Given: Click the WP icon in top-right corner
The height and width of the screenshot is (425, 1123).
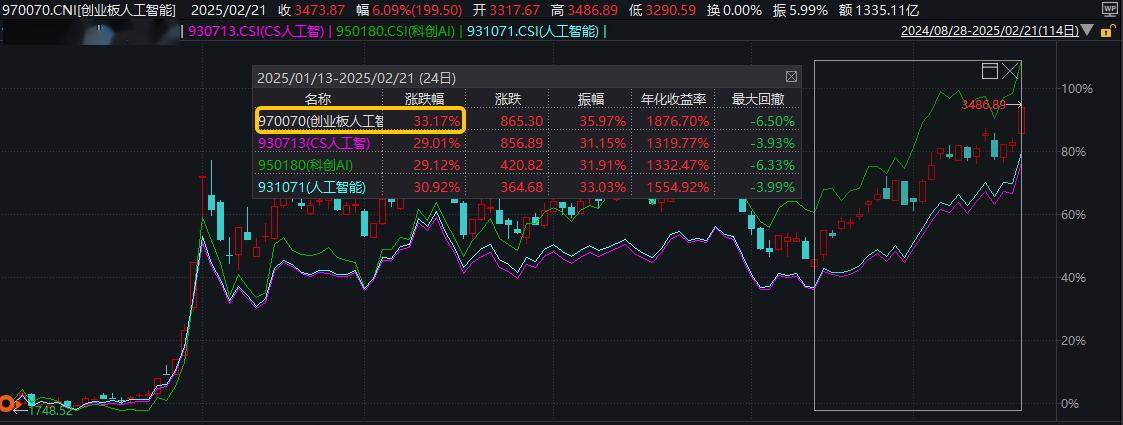Looking at the screenshot, I should click(1109, 9).
